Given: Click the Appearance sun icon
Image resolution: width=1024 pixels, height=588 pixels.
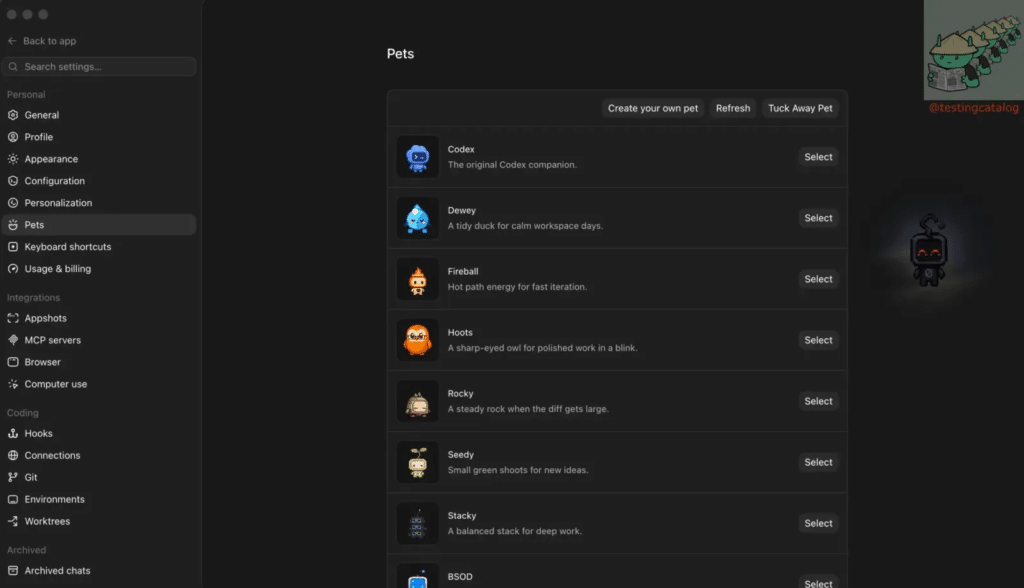Looking at the screenshot, I should click(13, 159).
